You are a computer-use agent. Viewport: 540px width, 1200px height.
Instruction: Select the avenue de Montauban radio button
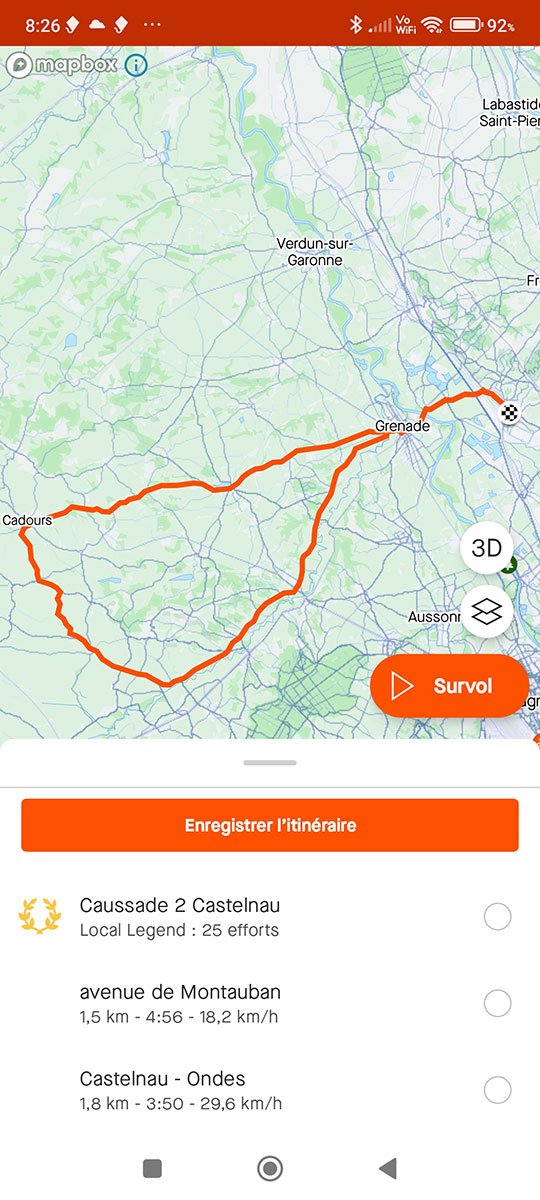[x=497, y=1003]
